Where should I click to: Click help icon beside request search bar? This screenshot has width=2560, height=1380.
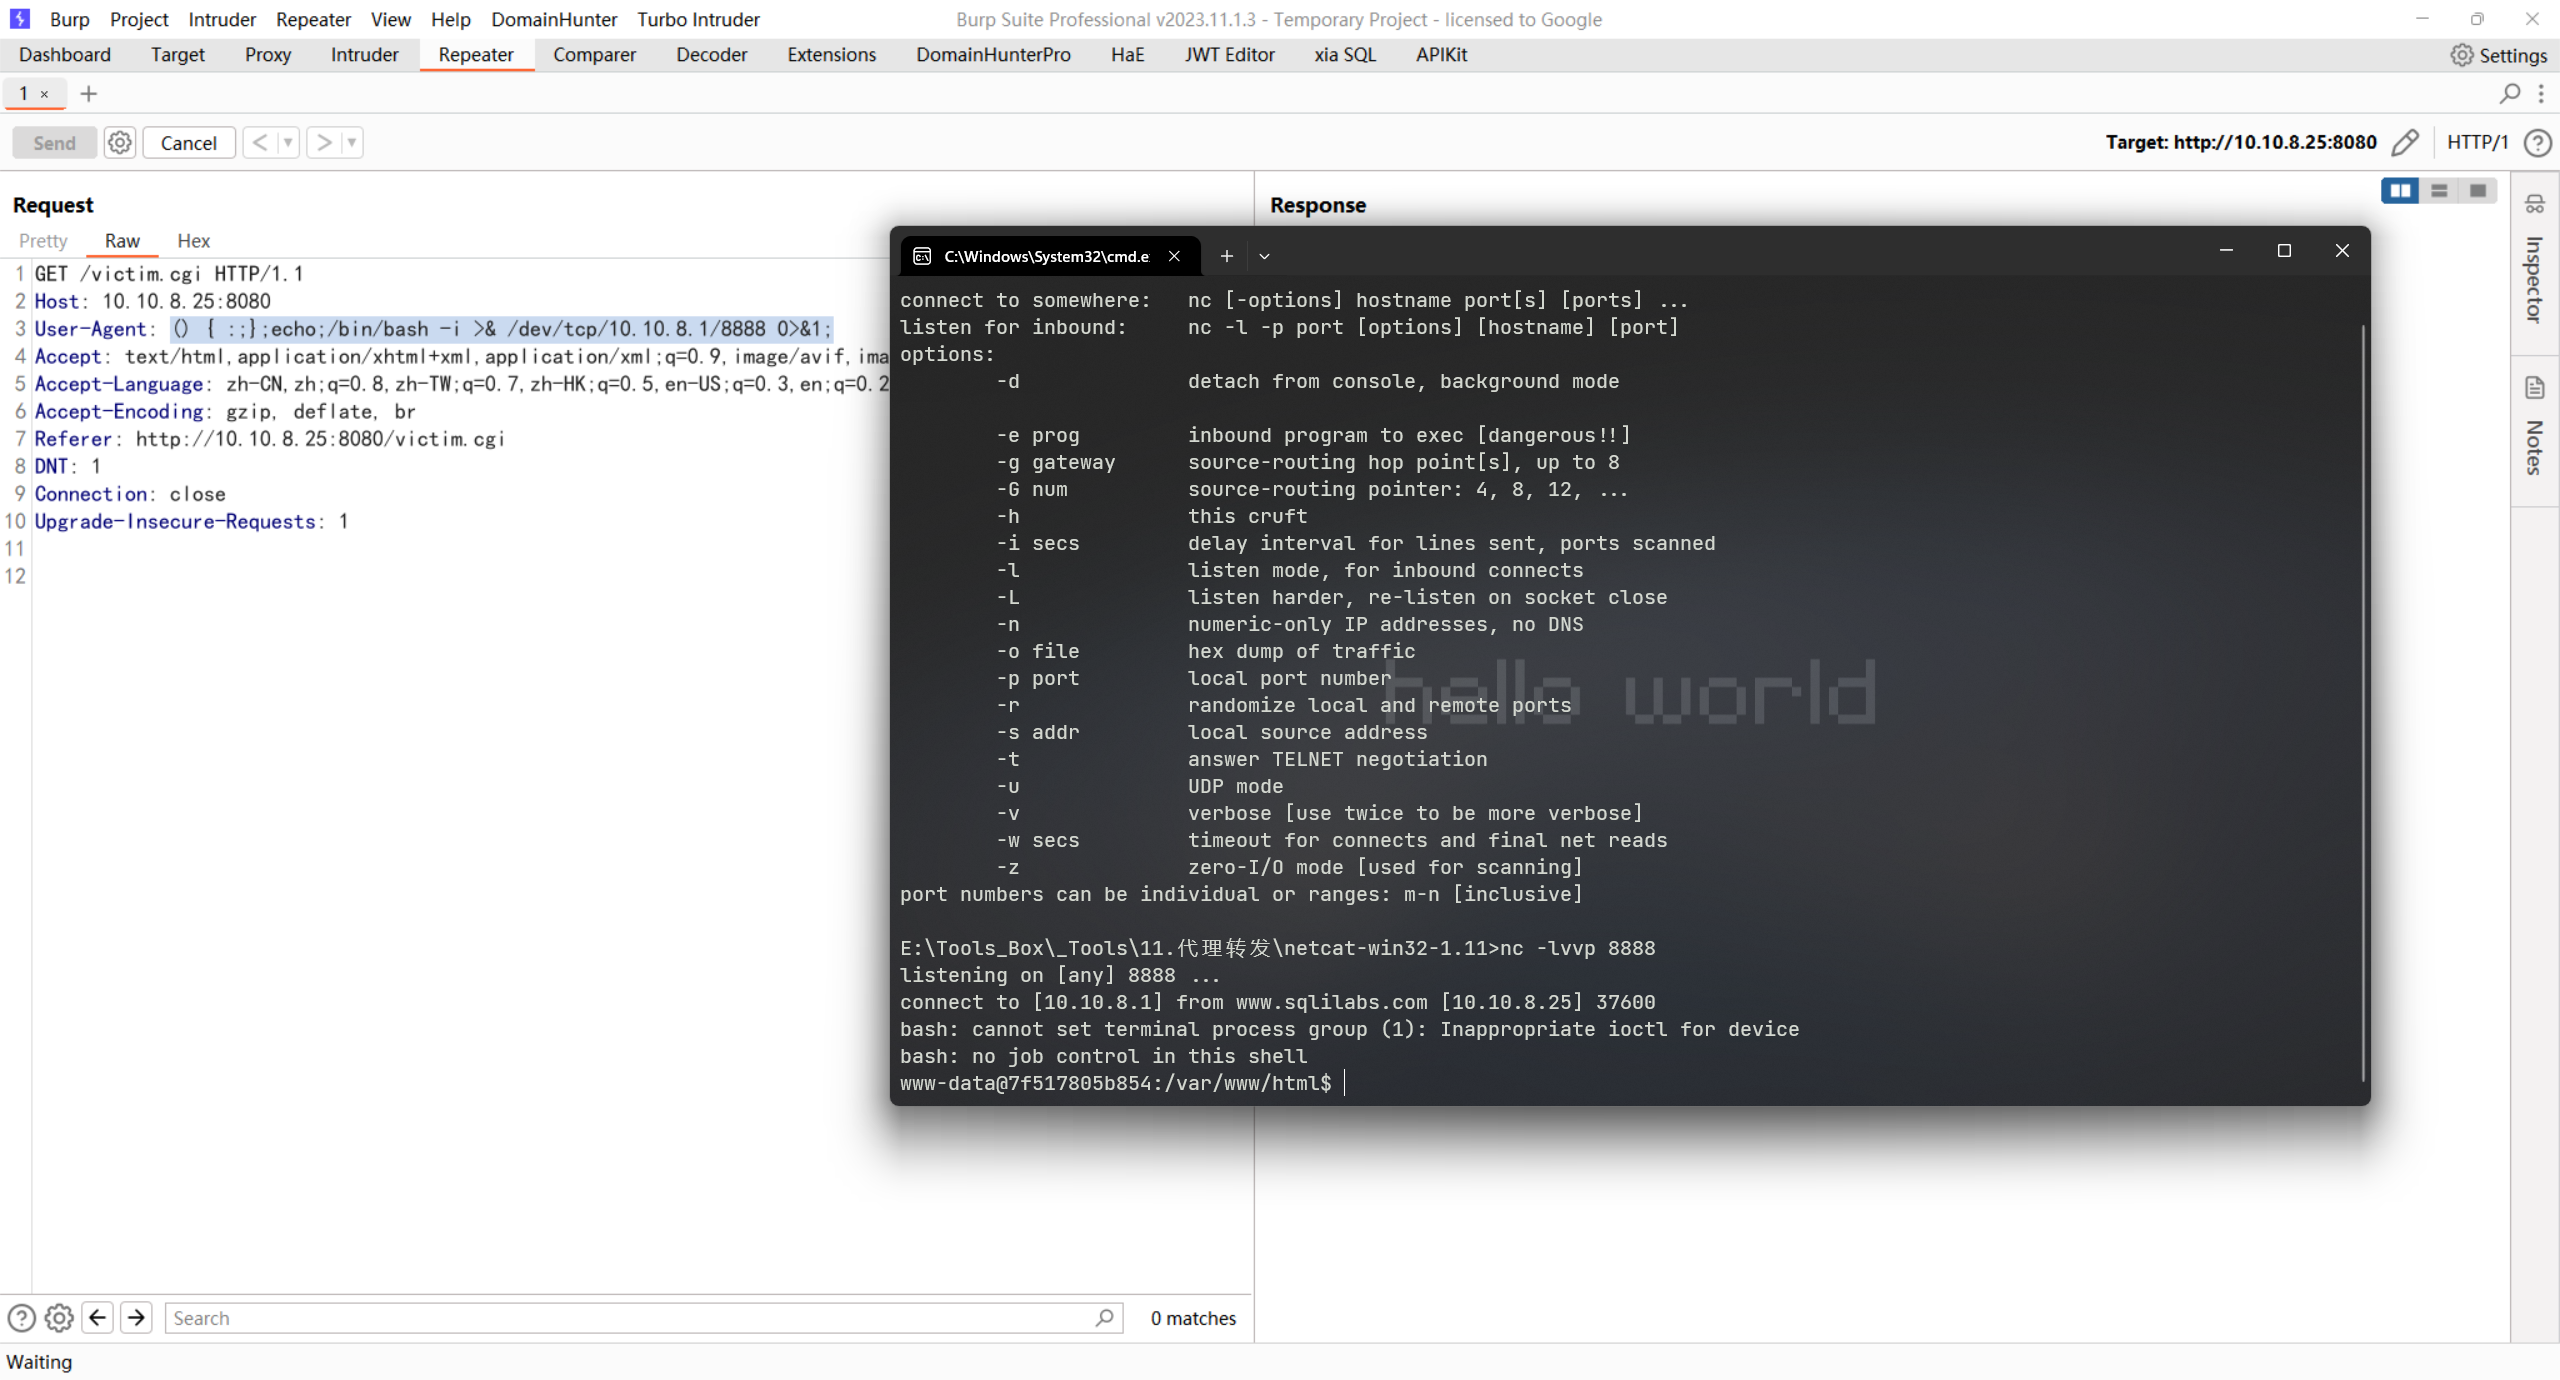coord(21,1318)
